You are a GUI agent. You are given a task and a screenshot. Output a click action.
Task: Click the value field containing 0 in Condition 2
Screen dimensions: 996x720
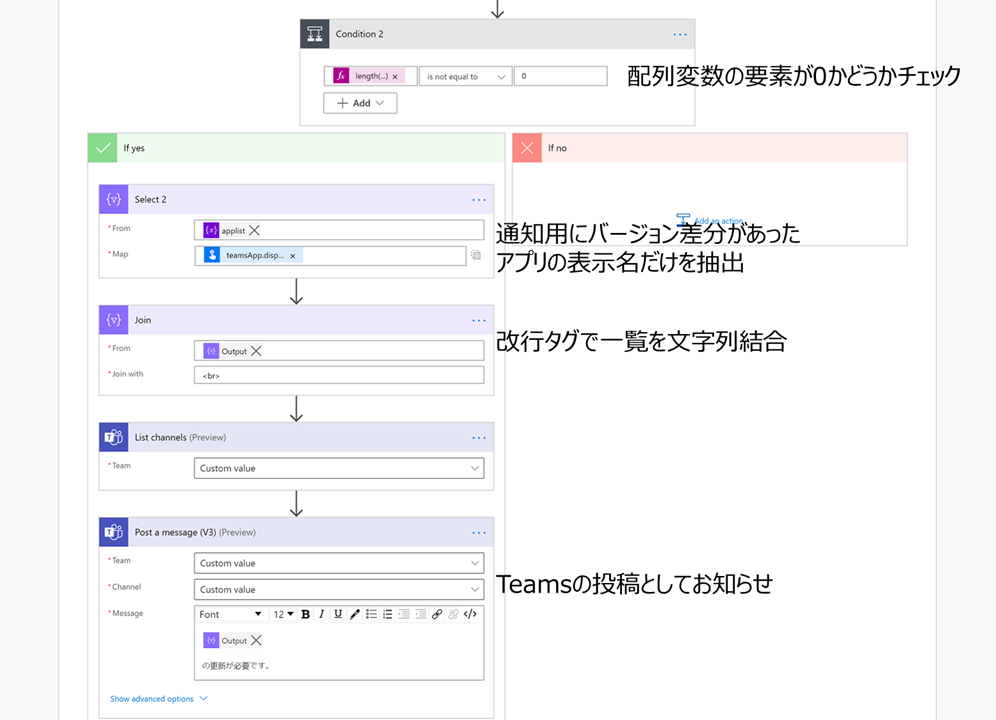pos(560,75)
